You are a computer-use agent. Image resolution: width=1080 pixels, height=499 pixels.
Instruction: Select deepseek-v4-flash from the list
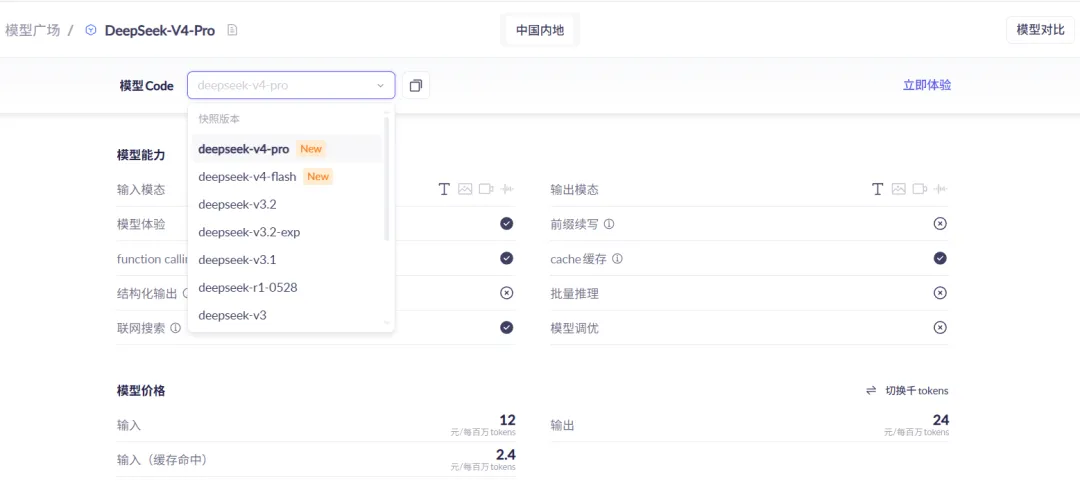287,176
